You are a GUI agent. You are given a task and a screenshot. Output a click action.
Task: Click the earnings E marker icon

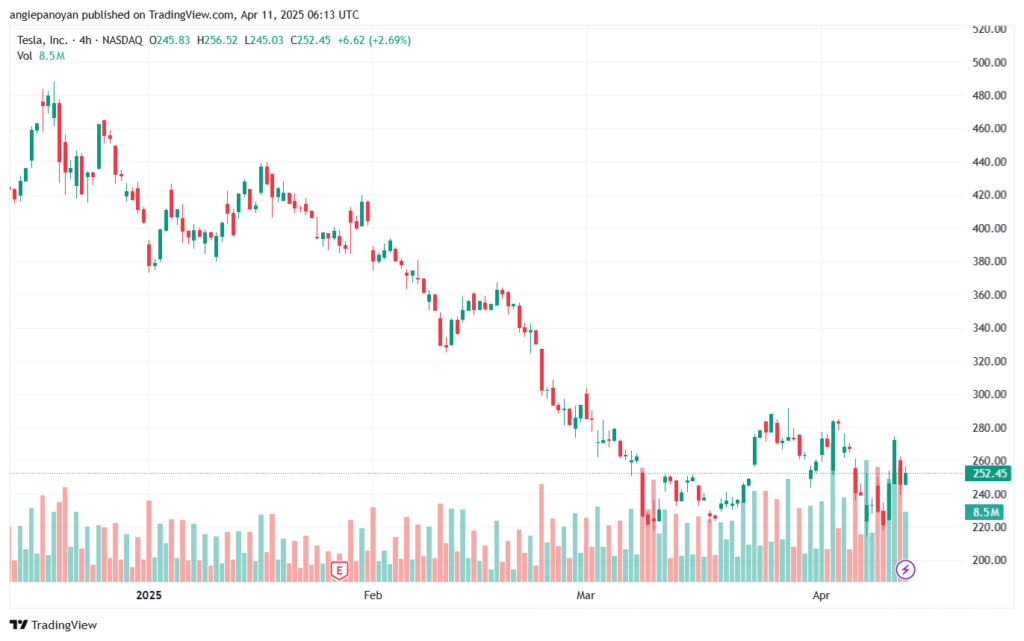338,571
